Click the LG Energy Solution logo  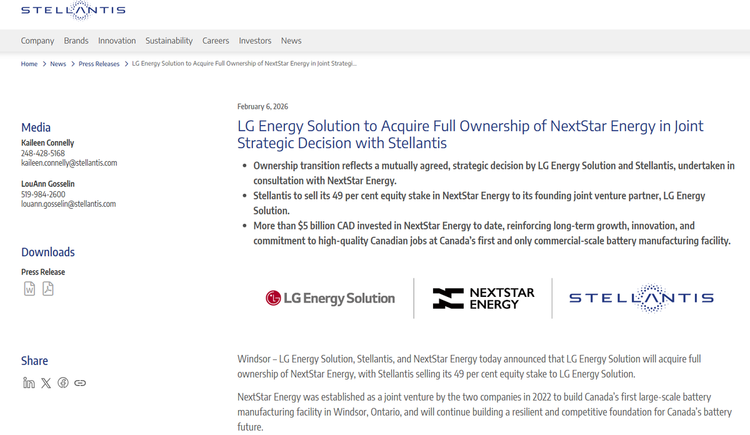330,298
